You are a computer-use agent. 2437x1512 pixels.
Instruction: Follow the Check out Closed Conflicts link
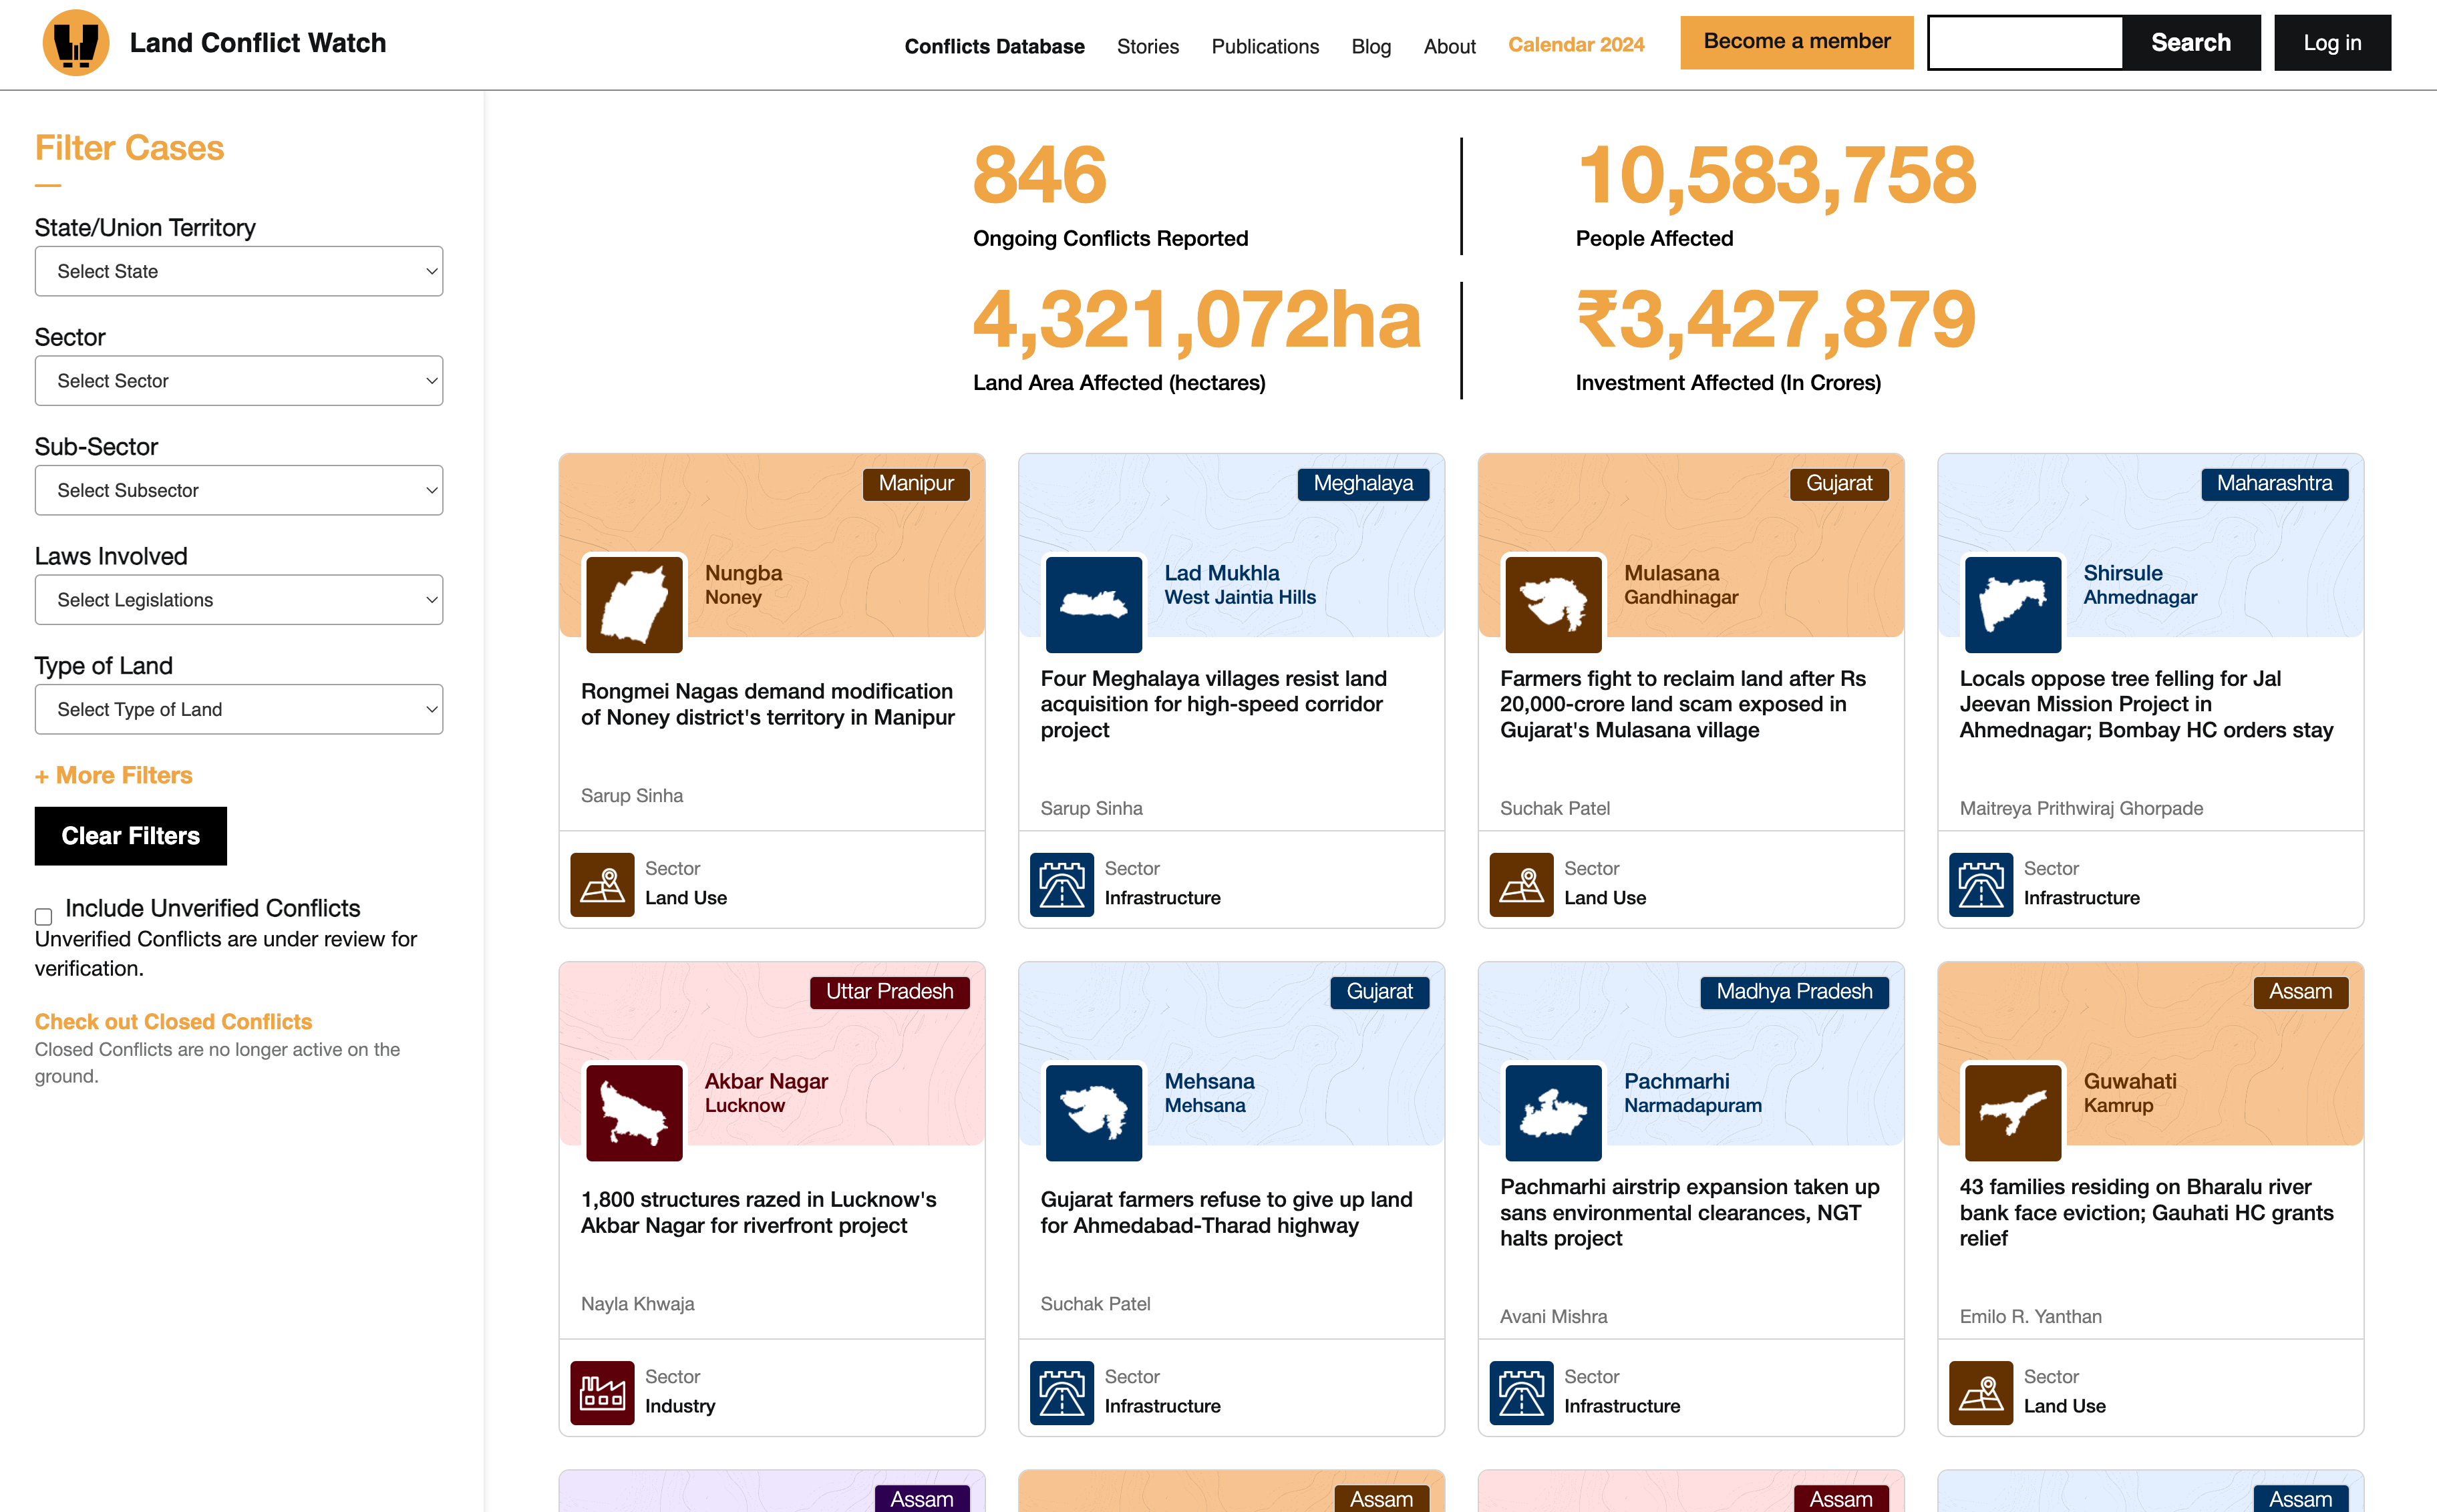click(x=173, y=1021)
